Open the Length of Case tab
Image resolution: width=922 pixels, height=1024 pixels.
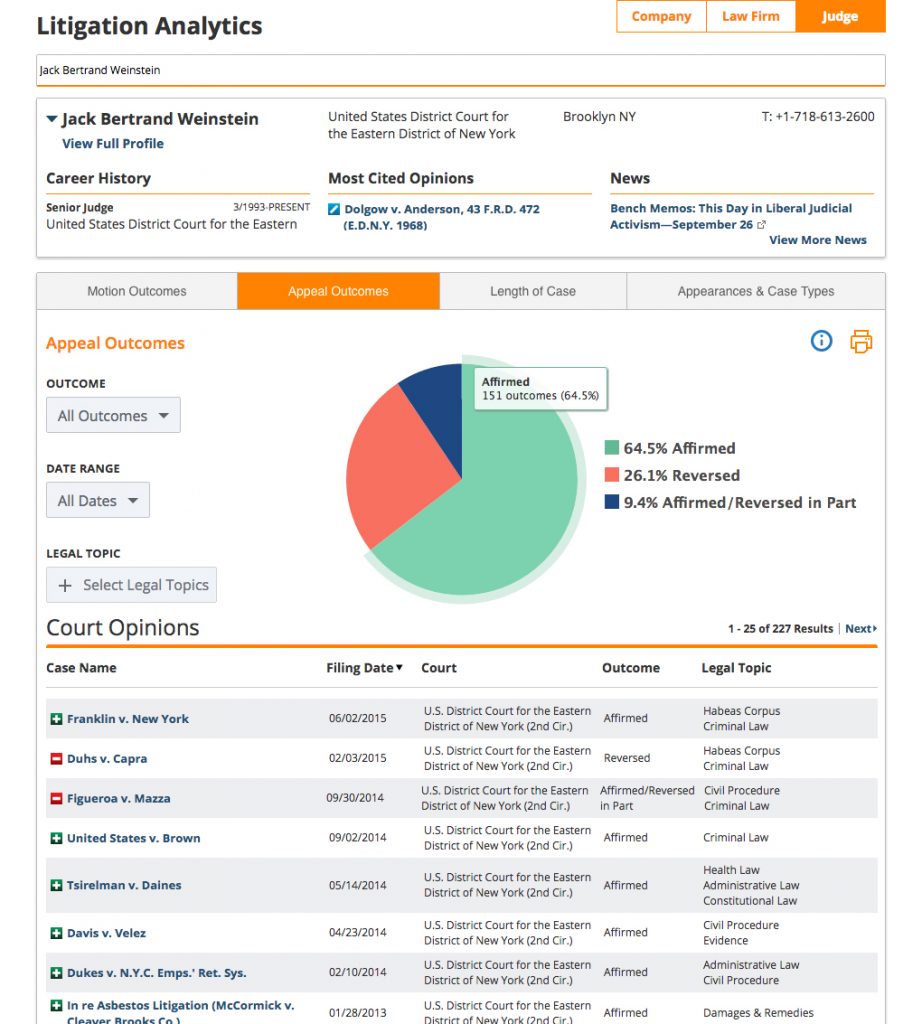(x=533, y=291)
